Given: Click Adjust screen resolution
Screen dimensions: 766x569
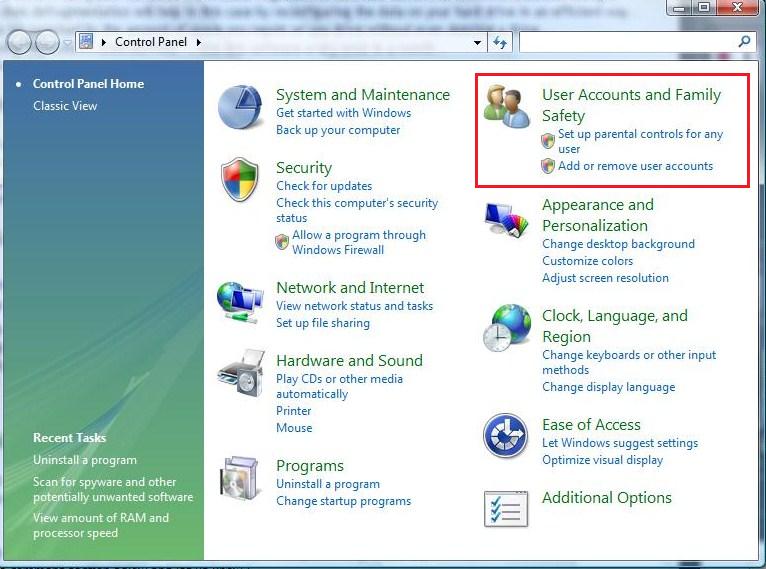Looking at the screenshot, I should pyautogui.click(x=605, y=278).
